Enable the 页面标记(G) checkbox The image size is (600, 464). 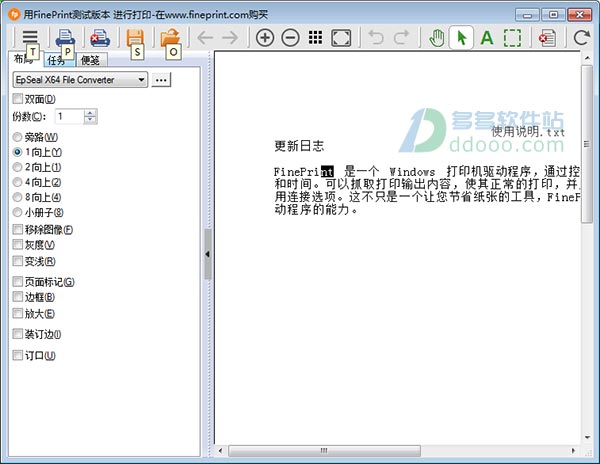18,282
